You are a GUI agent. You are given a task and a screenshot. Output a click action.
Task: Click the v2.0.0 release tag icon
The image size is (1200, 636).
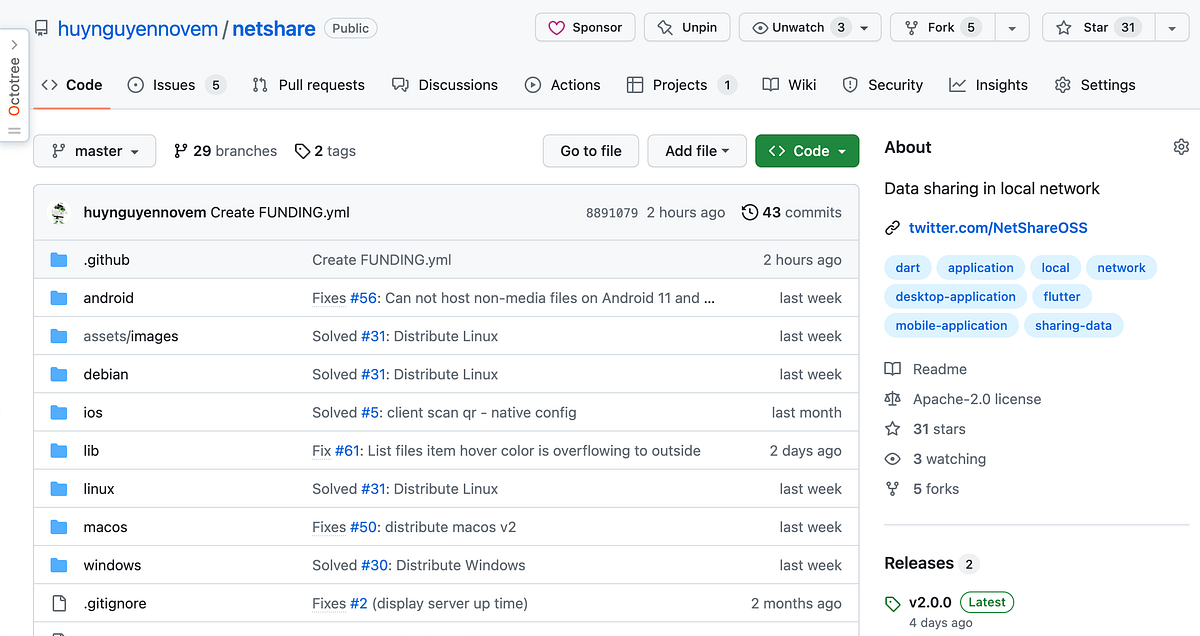pyautogui.click(x=892, y=603)
